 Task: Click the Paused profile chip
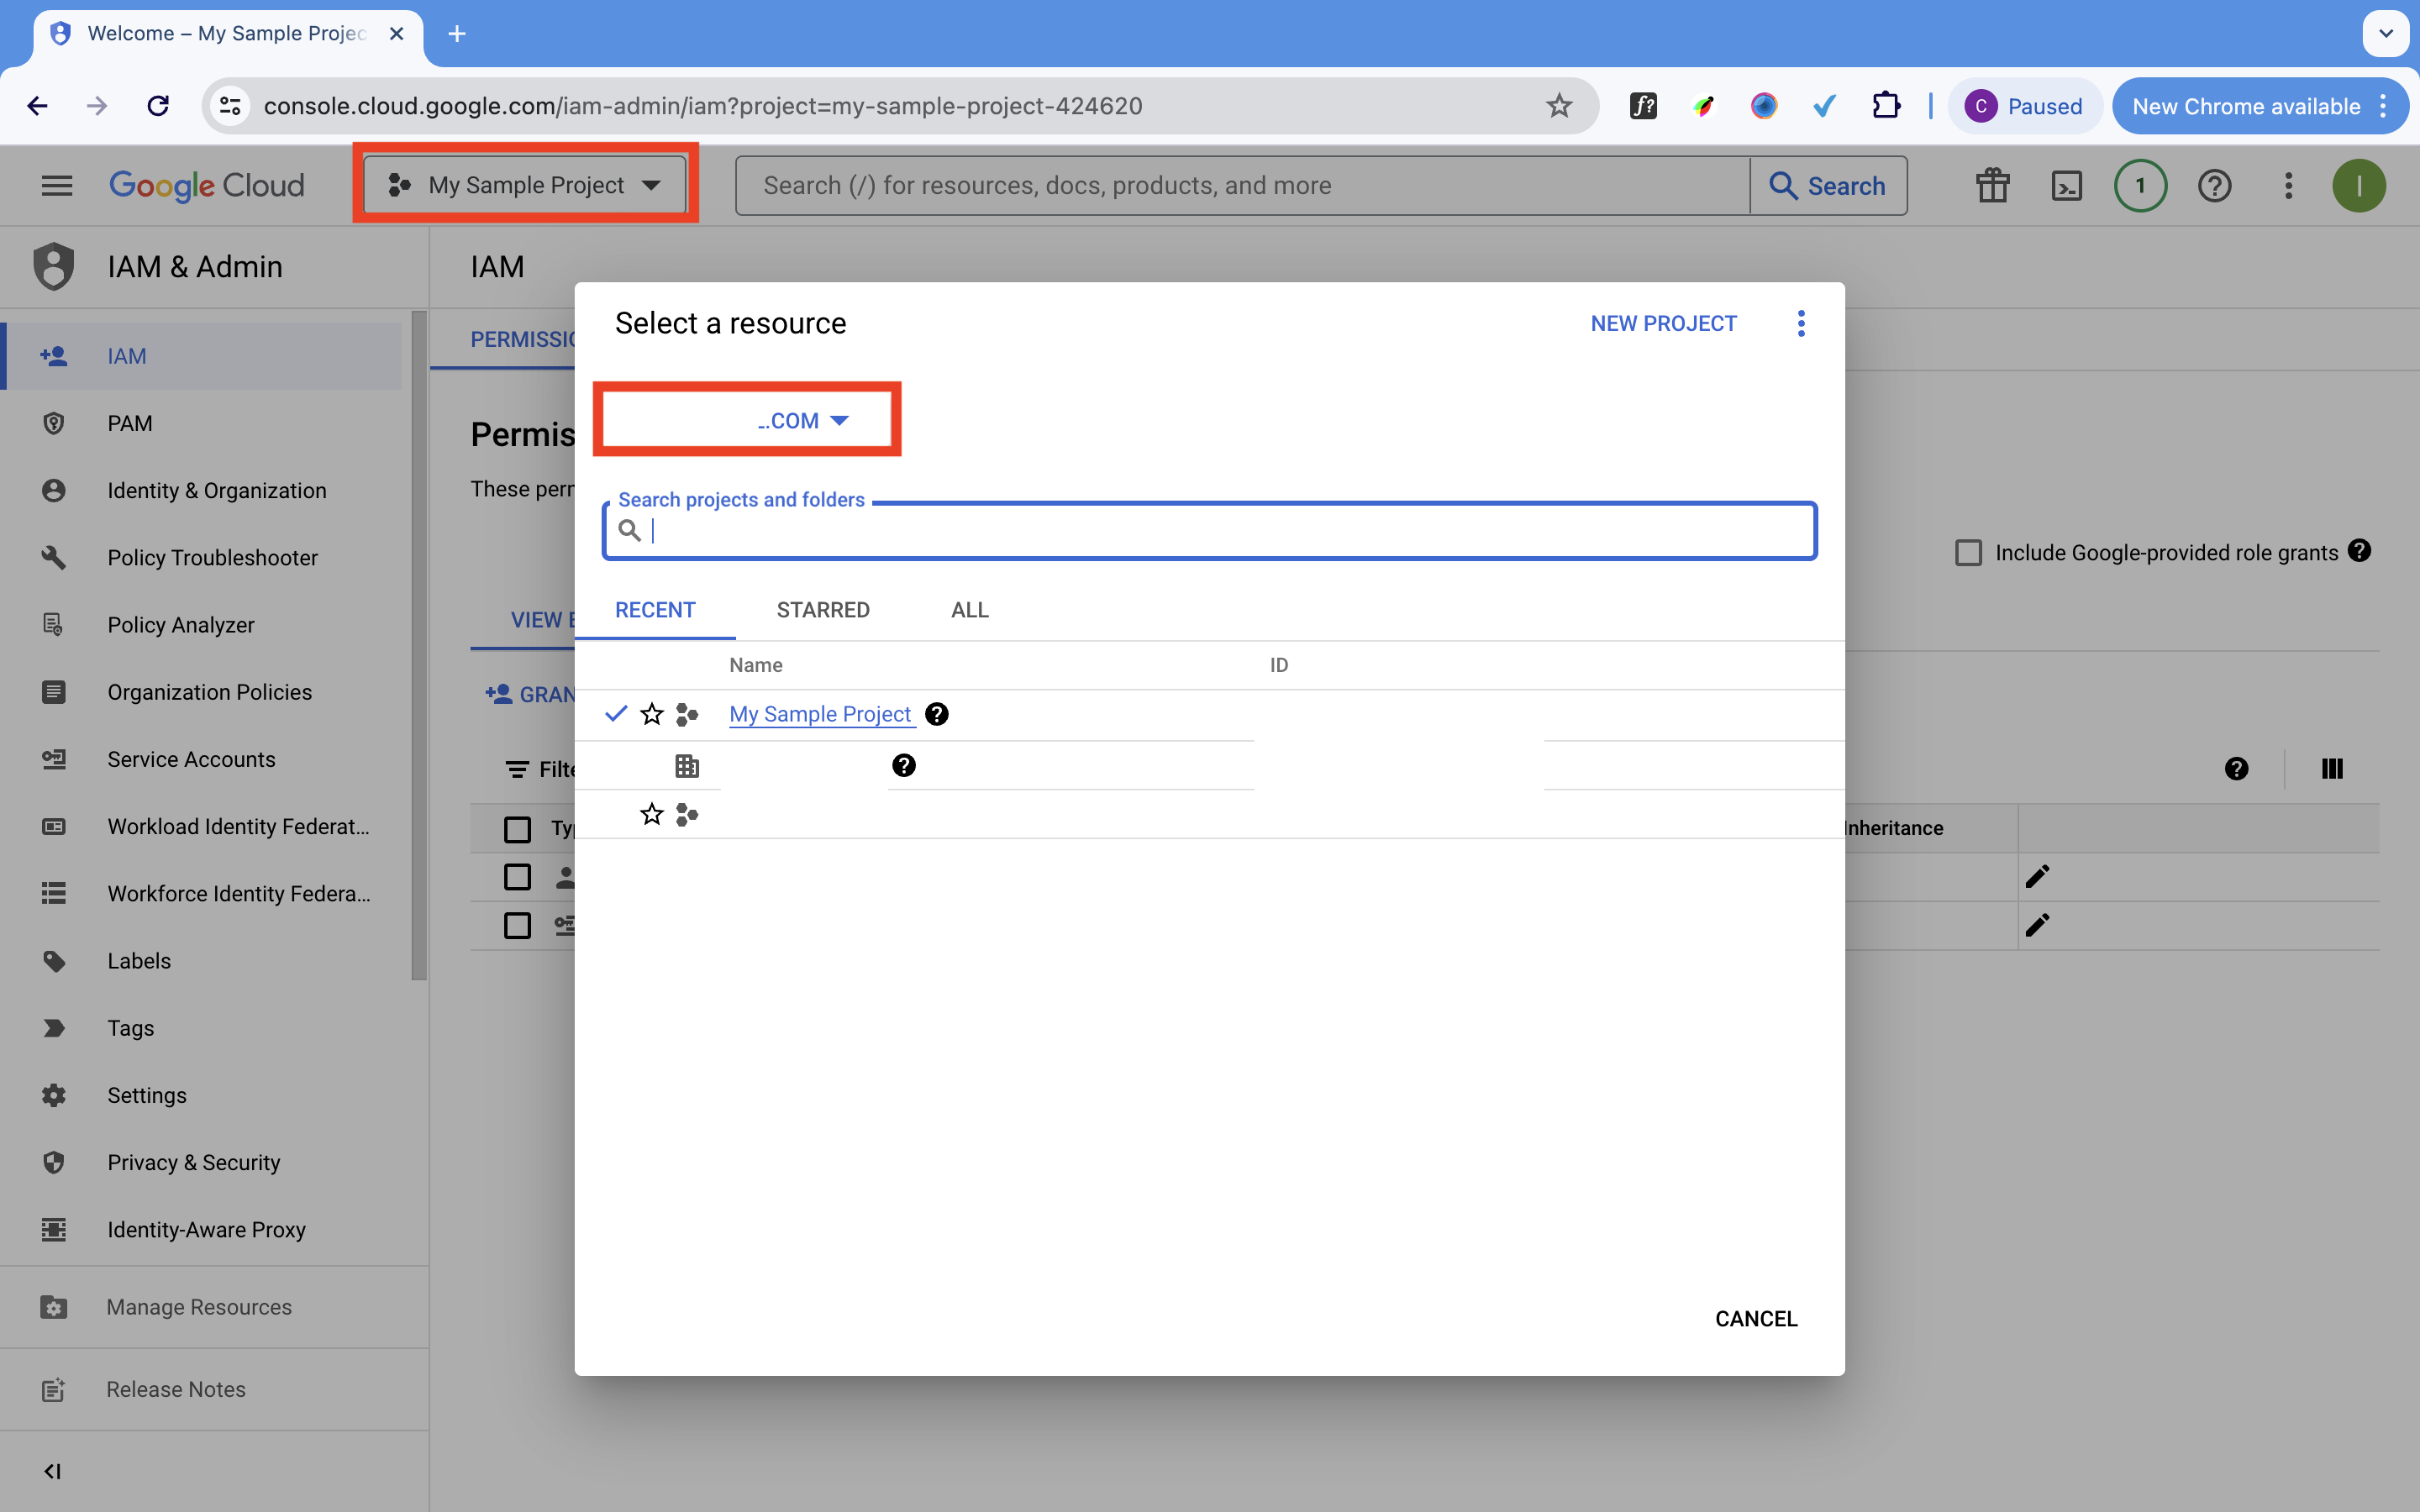(2023, 106)
